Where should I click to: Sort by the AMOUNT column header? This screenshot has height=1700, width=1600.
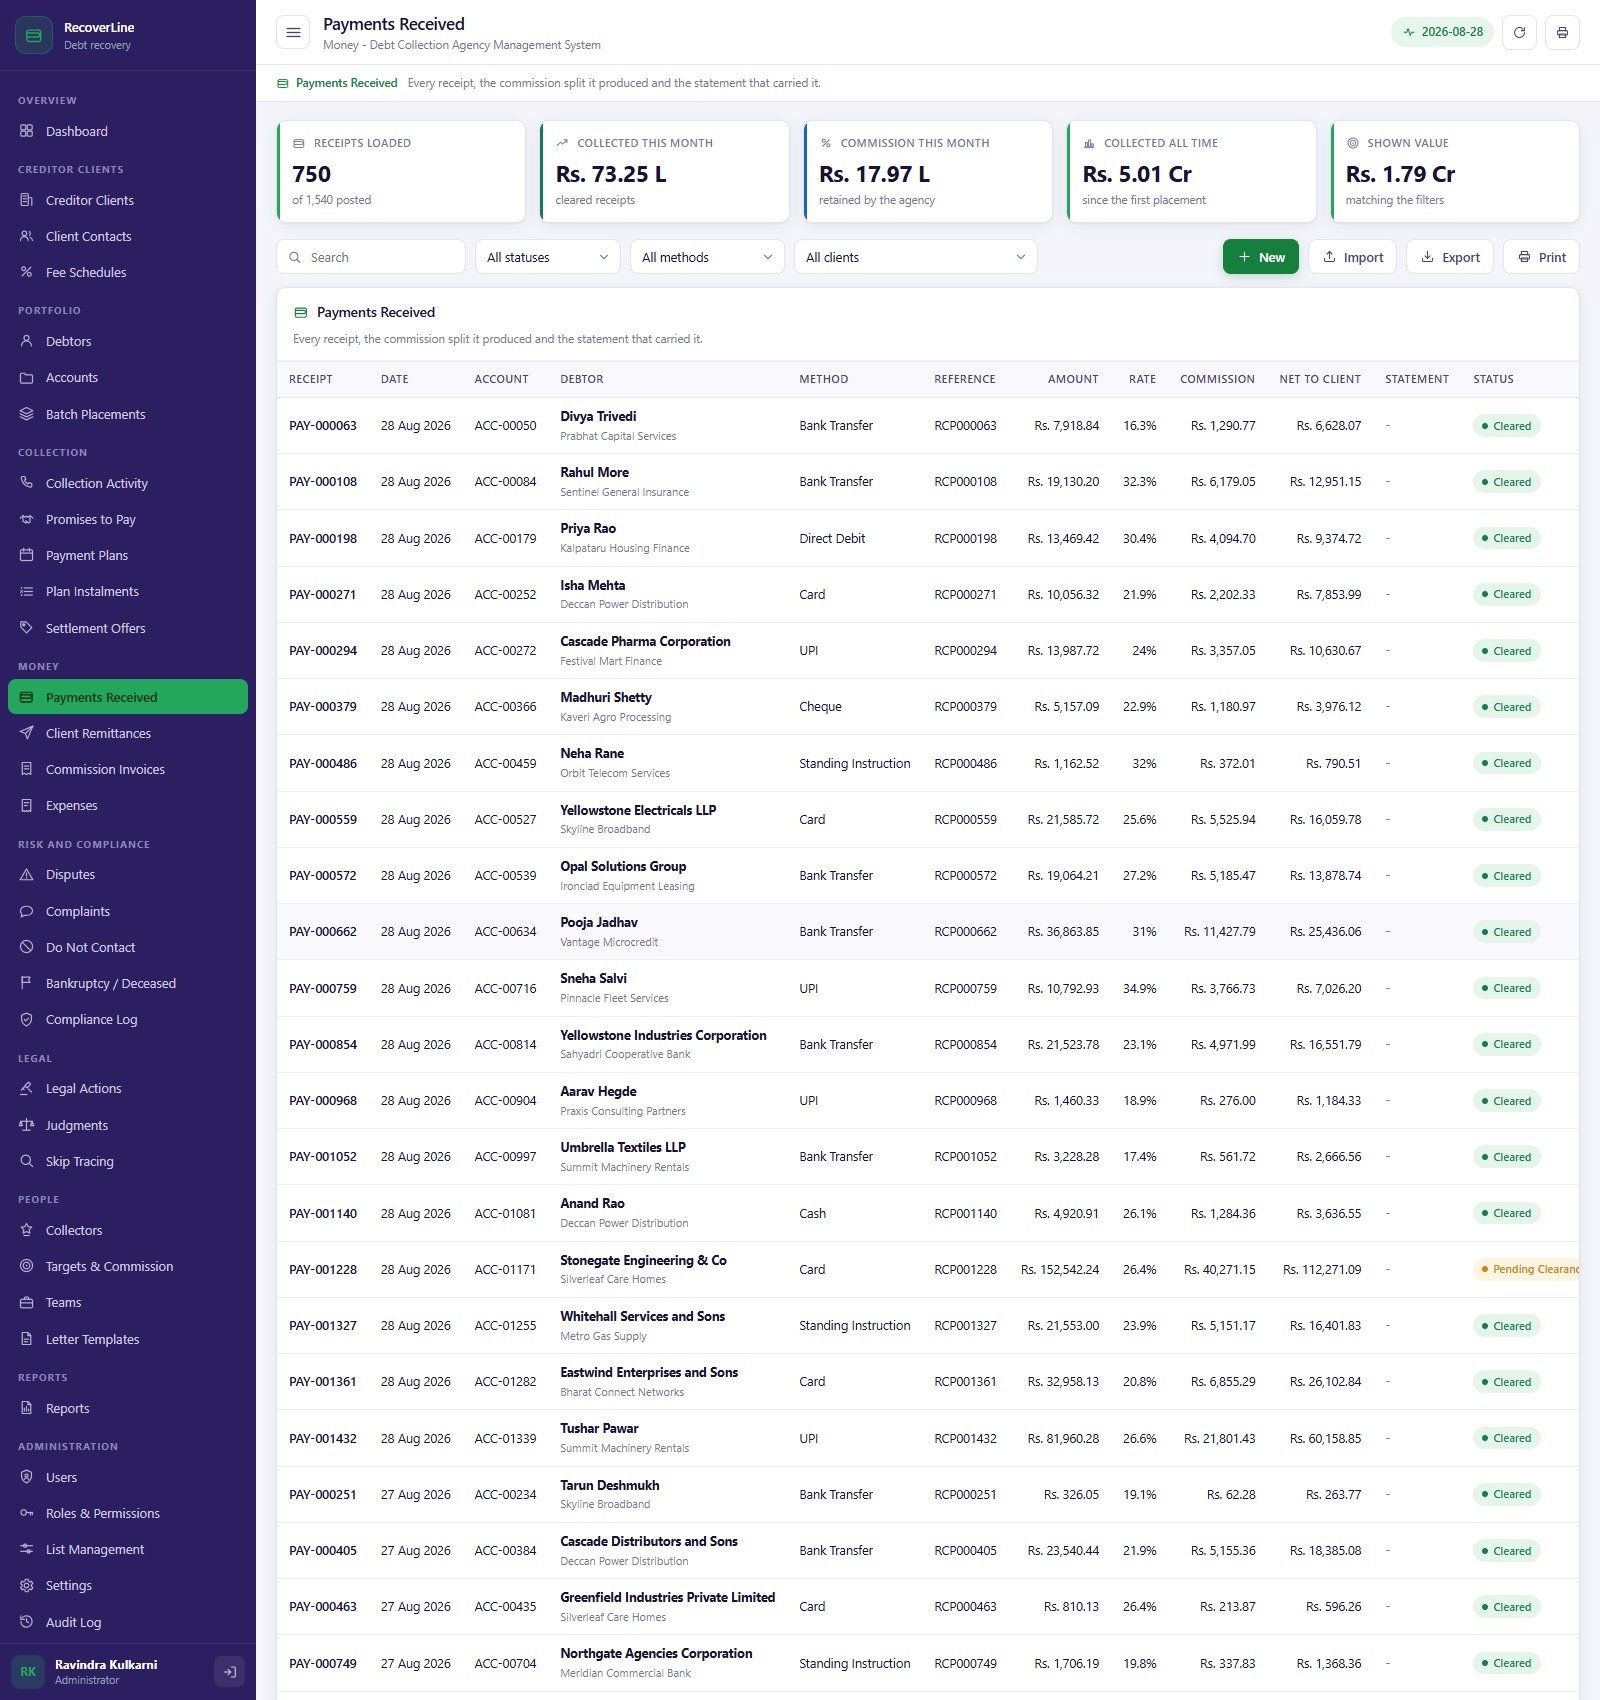point(1073,379)
